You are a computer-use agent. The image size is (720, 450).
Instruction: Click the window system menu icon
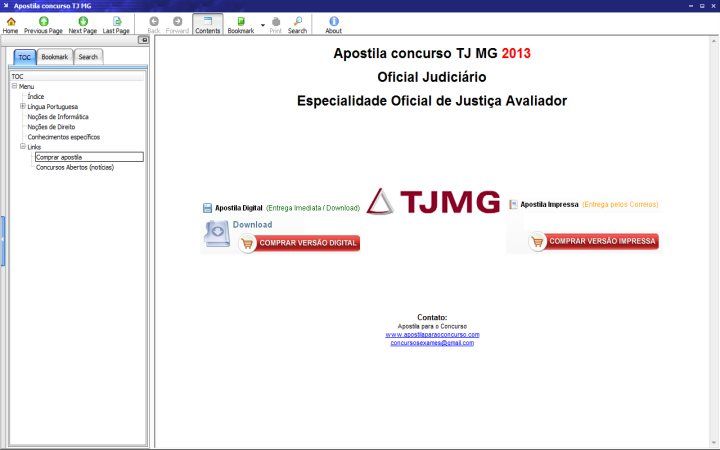(6, 6)
